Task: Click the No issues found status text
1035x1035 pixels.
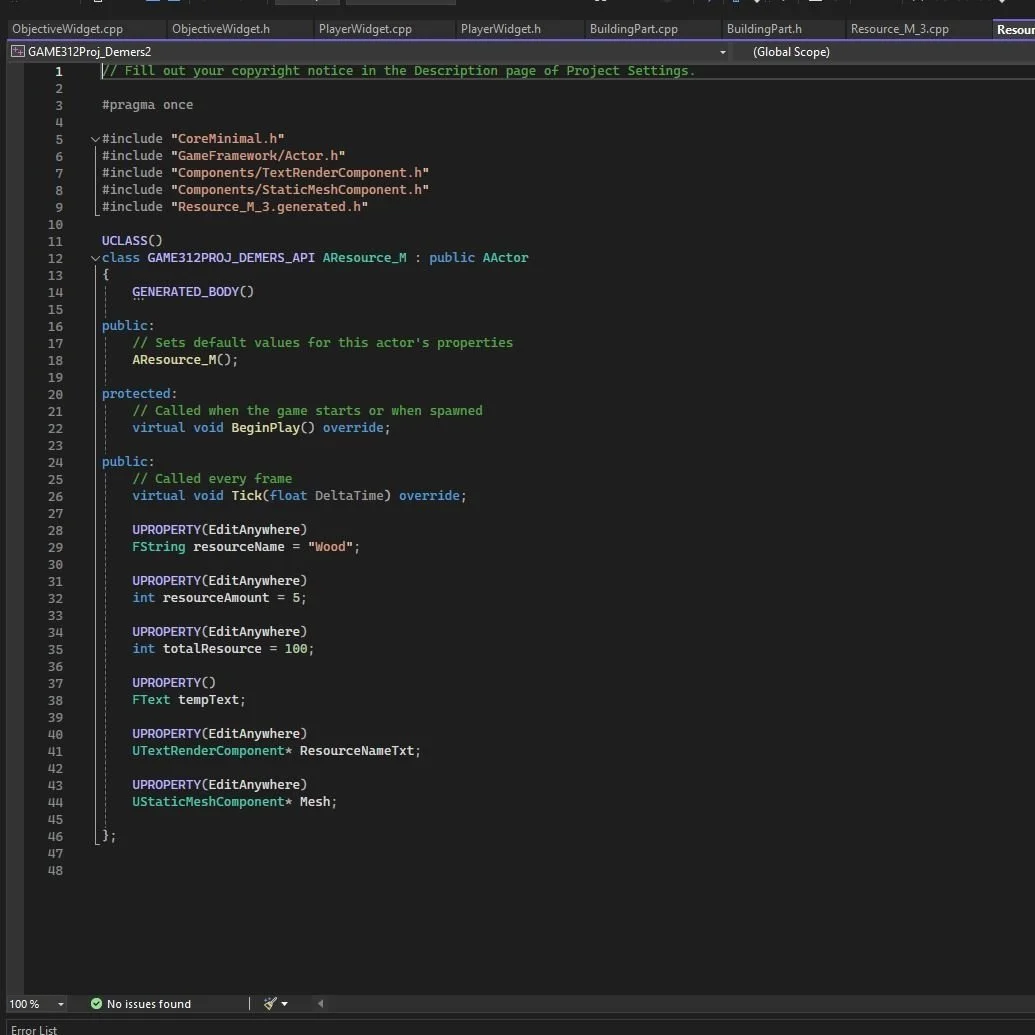Action: click(x=148, y=1003)
